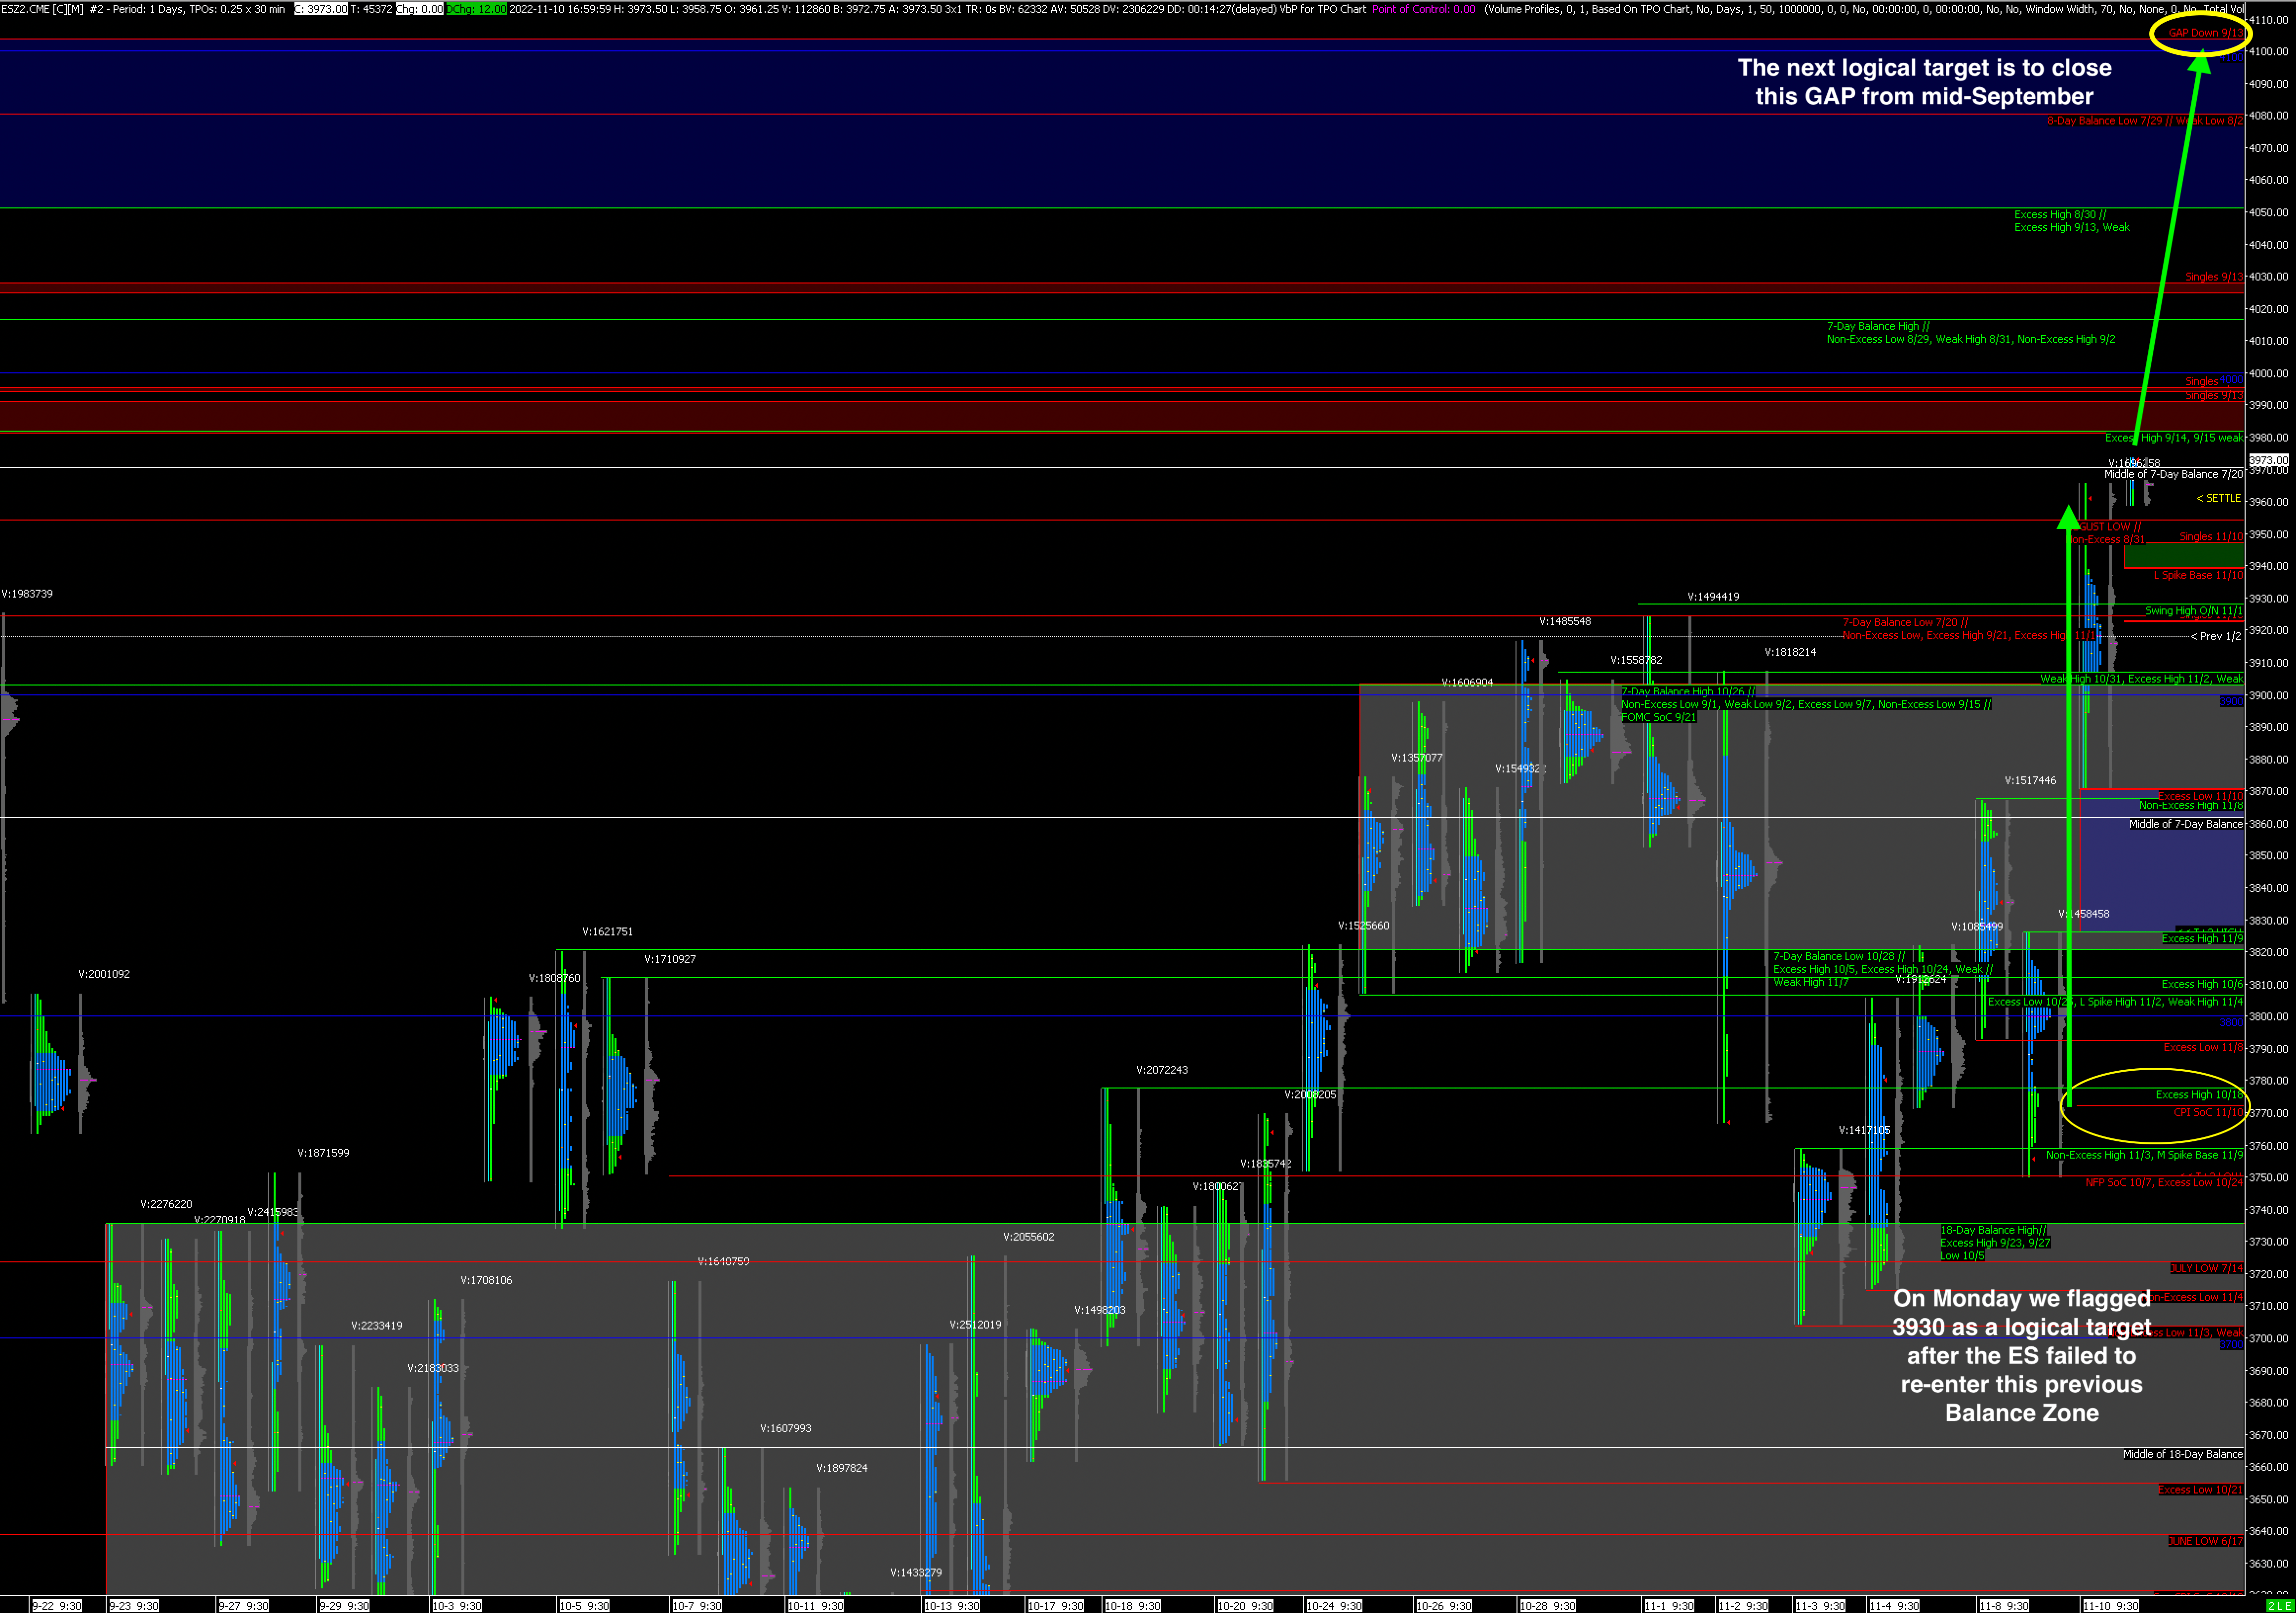
Task: Select the 9-22 9:30 date label
Action: [x=56, y=1606]
